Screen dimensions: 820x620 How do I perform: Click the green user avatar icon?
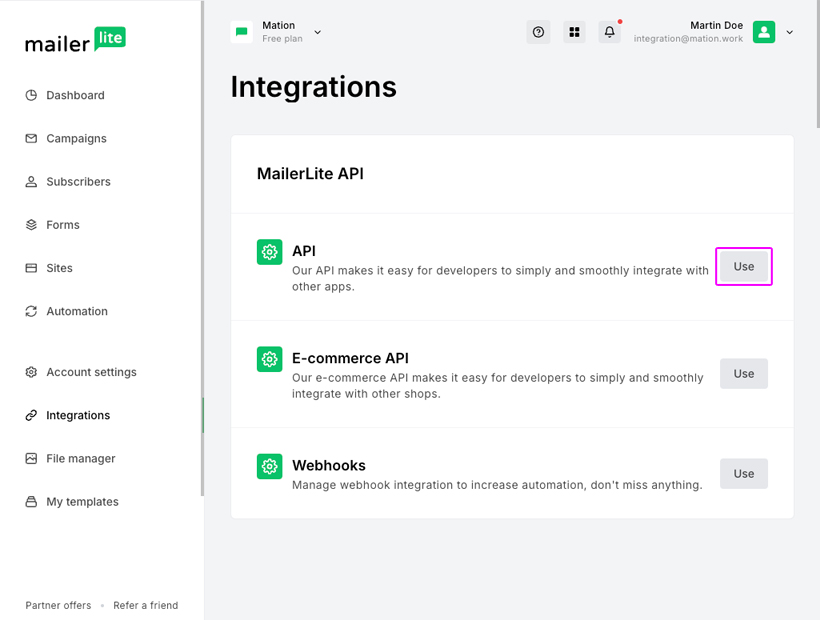tap(764, 32)
